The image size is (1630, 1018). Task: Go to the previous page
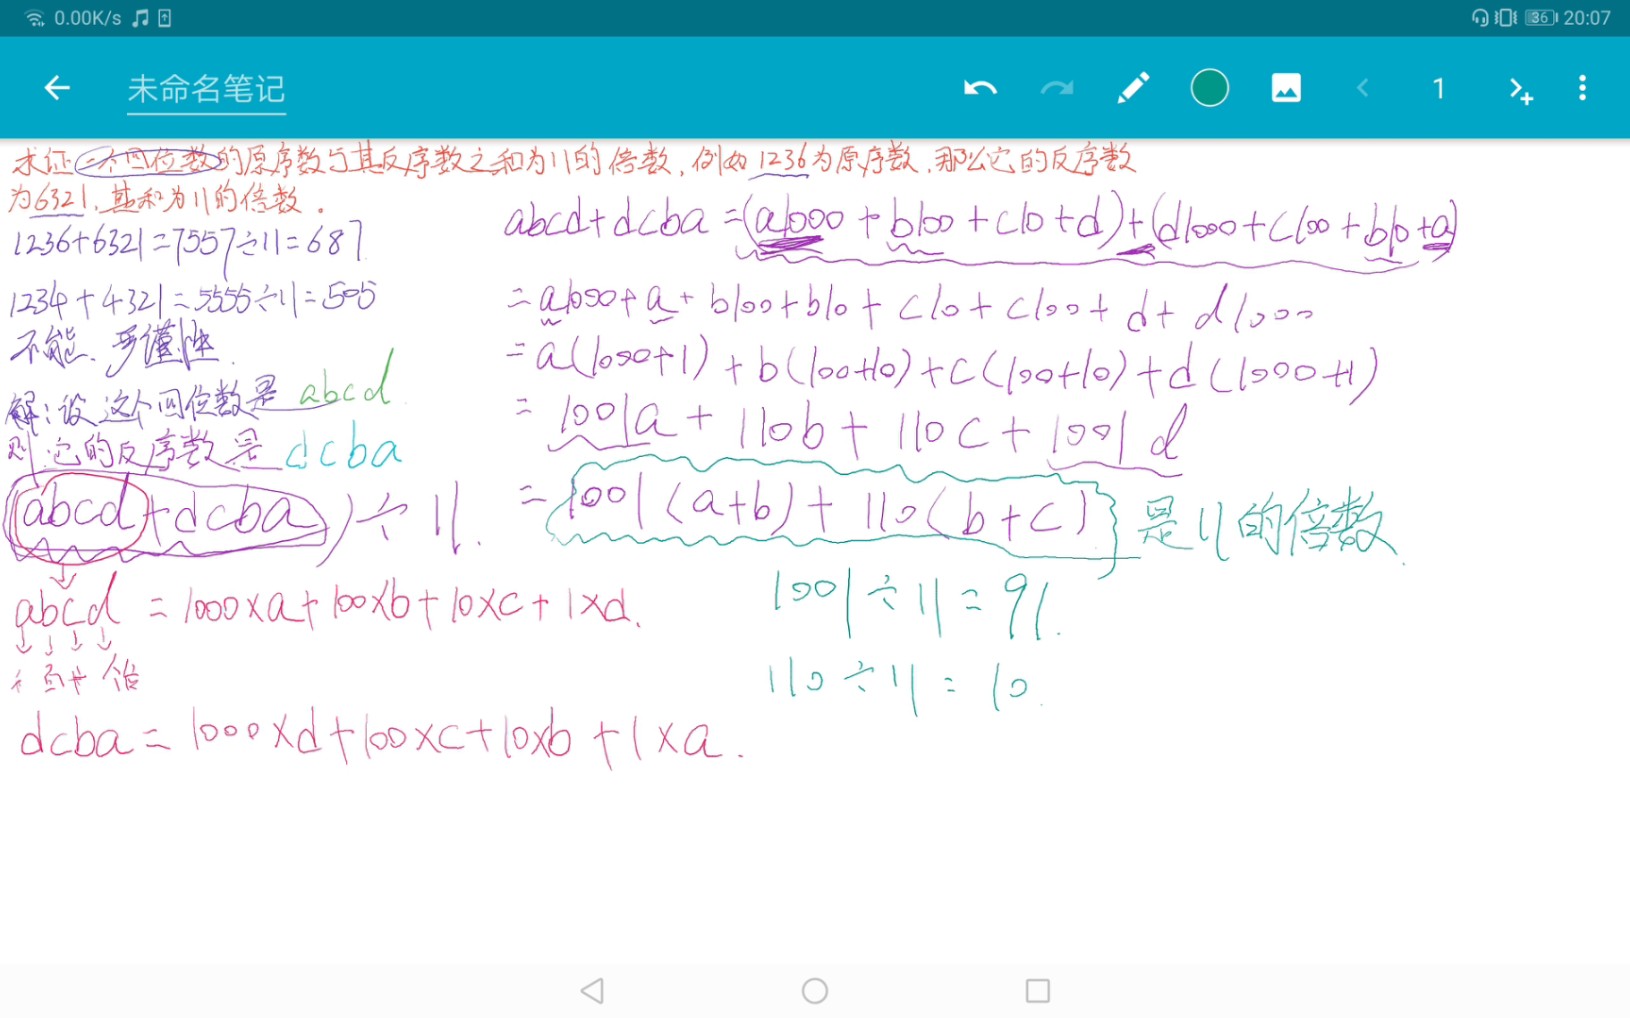pos(1362,88)
